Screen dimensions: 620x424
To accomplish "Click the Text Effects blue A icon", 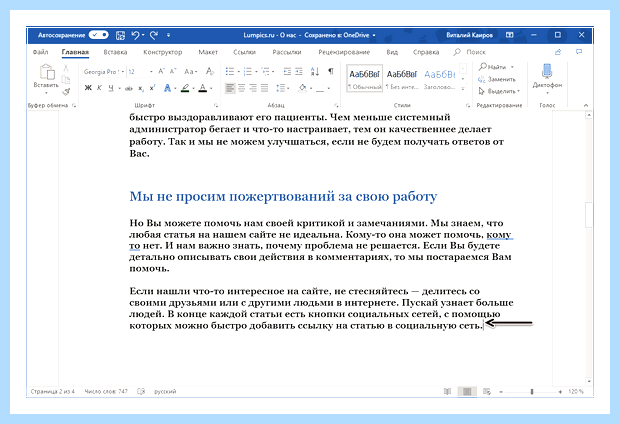I will (x=168, y=88).
